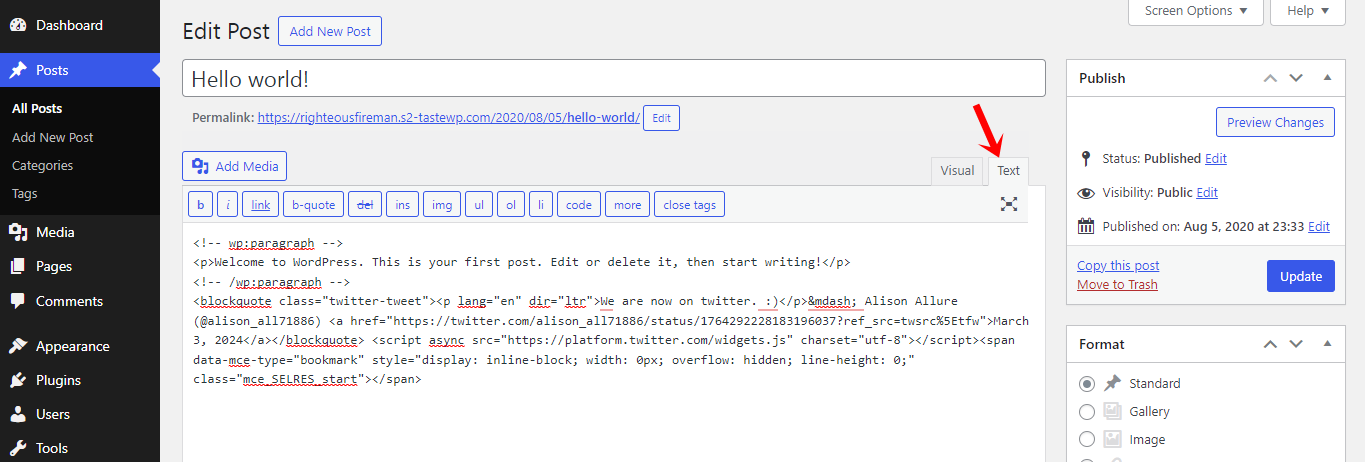
Task: Insert ordered list with ol button
Action: (511, 205)
